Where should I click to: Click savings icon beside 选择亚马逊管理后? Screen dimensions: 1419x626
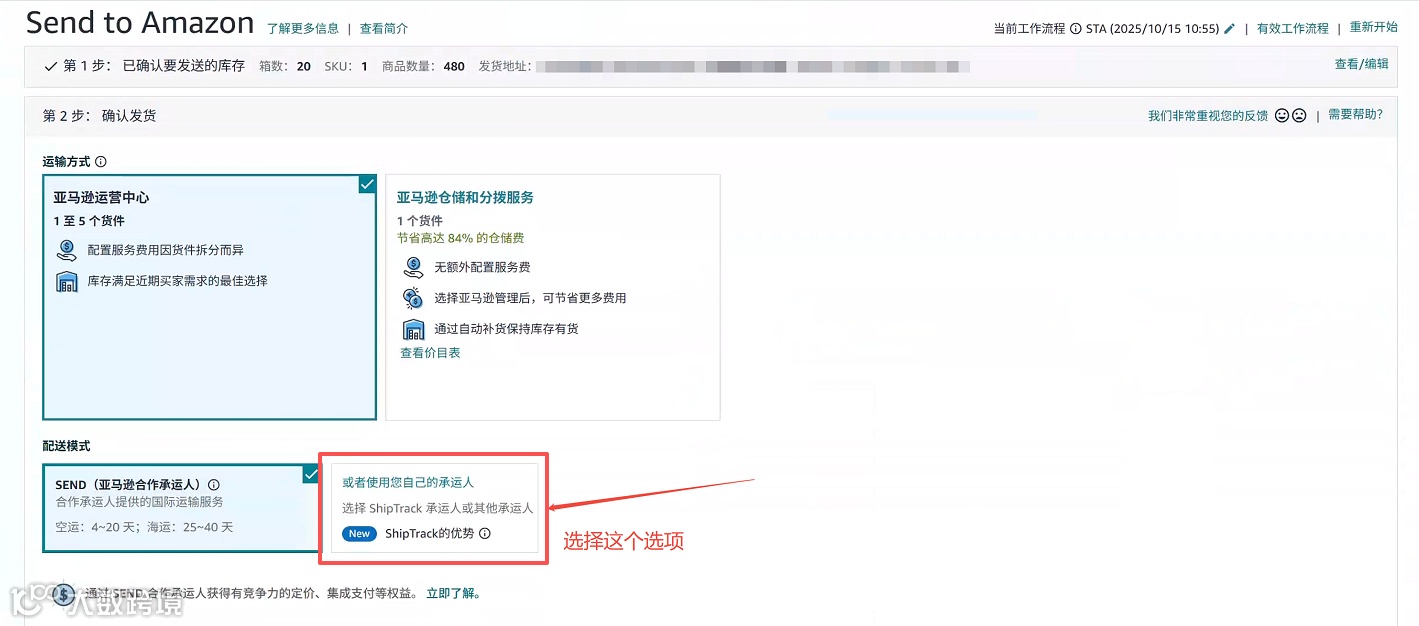[413, 298]
